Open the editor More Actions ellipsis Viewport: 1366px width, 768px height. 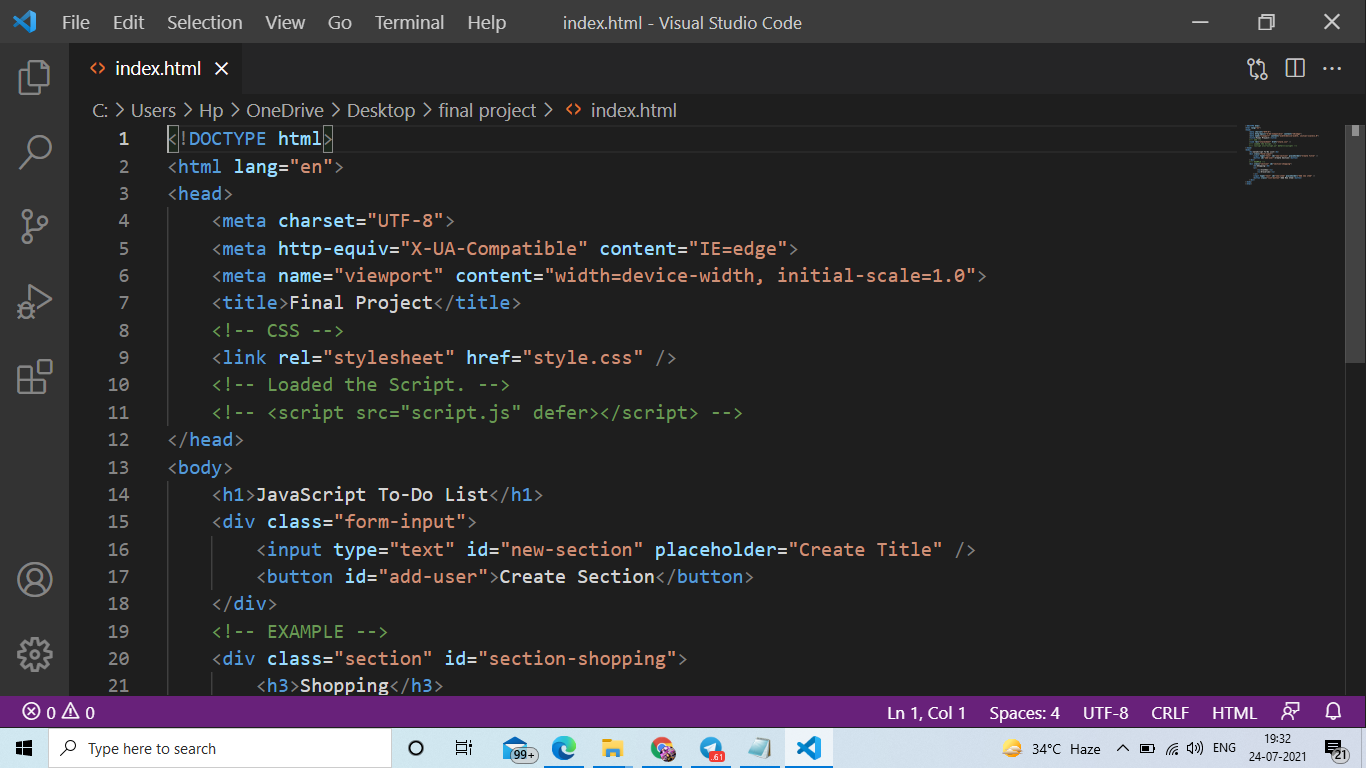pos(1332,68)
